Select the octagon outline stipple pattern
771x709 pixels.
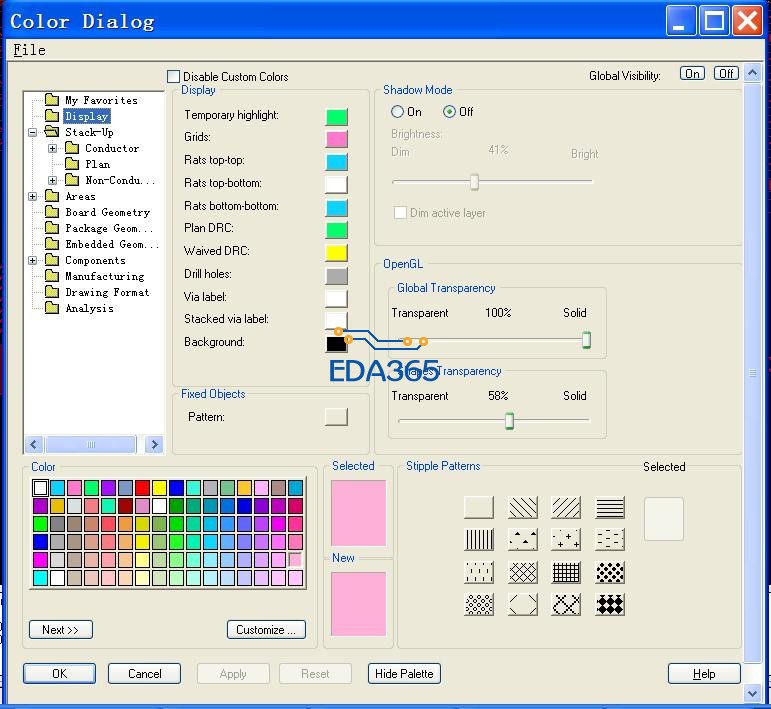[523, 604]
